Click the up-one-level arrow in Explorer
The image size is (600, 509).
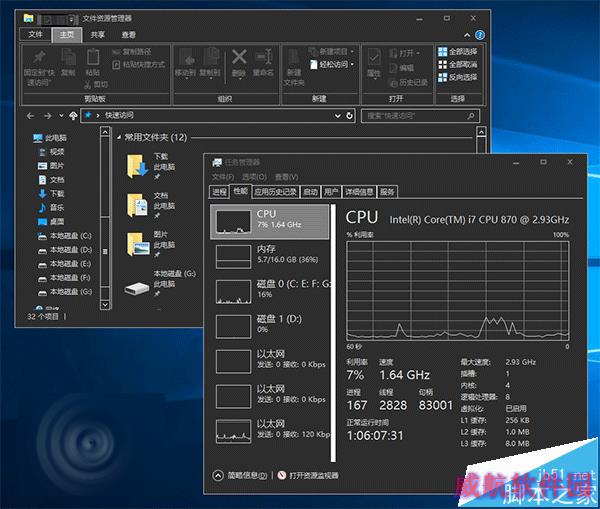point(73,116)
